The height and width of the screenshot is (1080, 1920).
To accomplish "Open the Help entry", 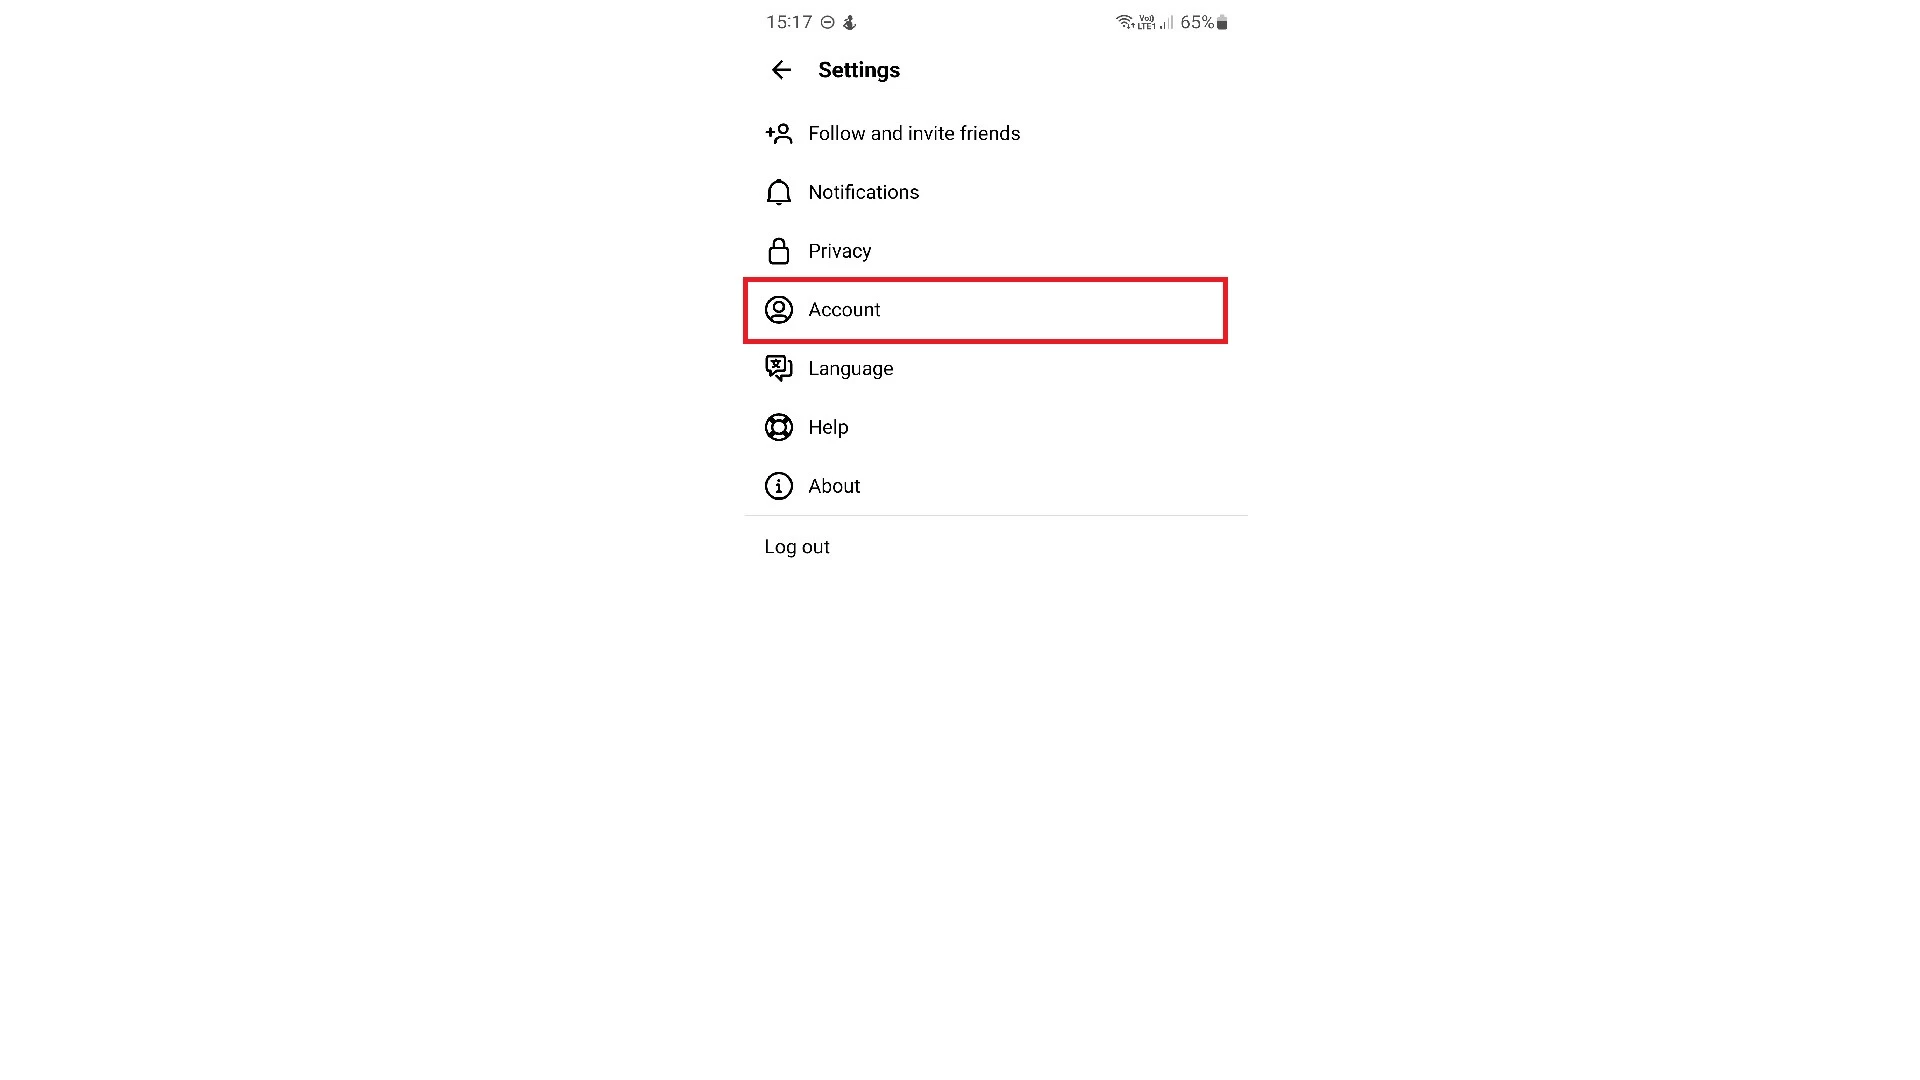I will click(x=995, y=427).
